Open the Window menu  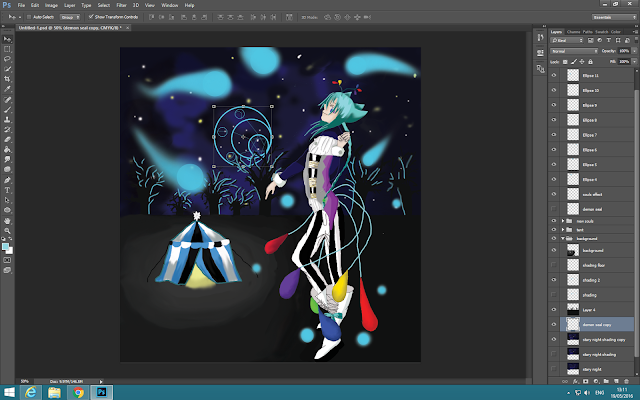pos(169,5)
